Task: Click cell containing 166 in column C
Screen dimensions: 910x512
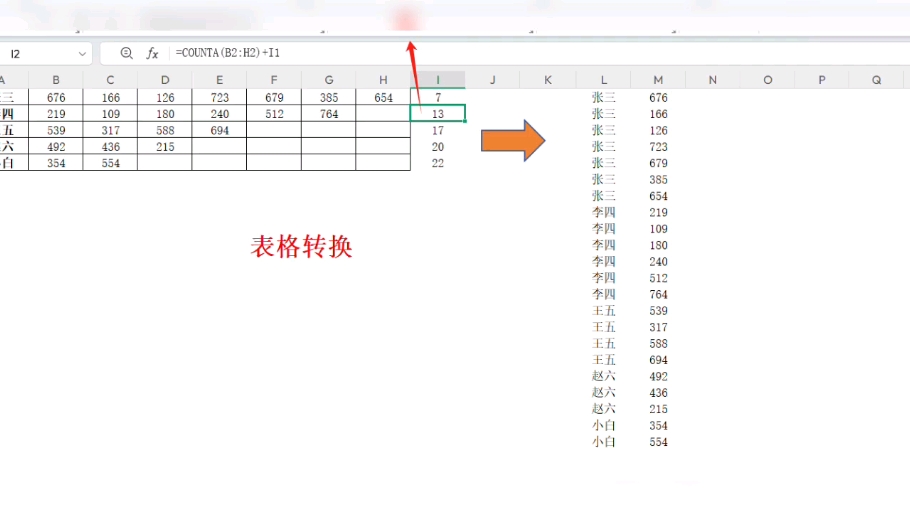Action: click(x=110, y=98)
